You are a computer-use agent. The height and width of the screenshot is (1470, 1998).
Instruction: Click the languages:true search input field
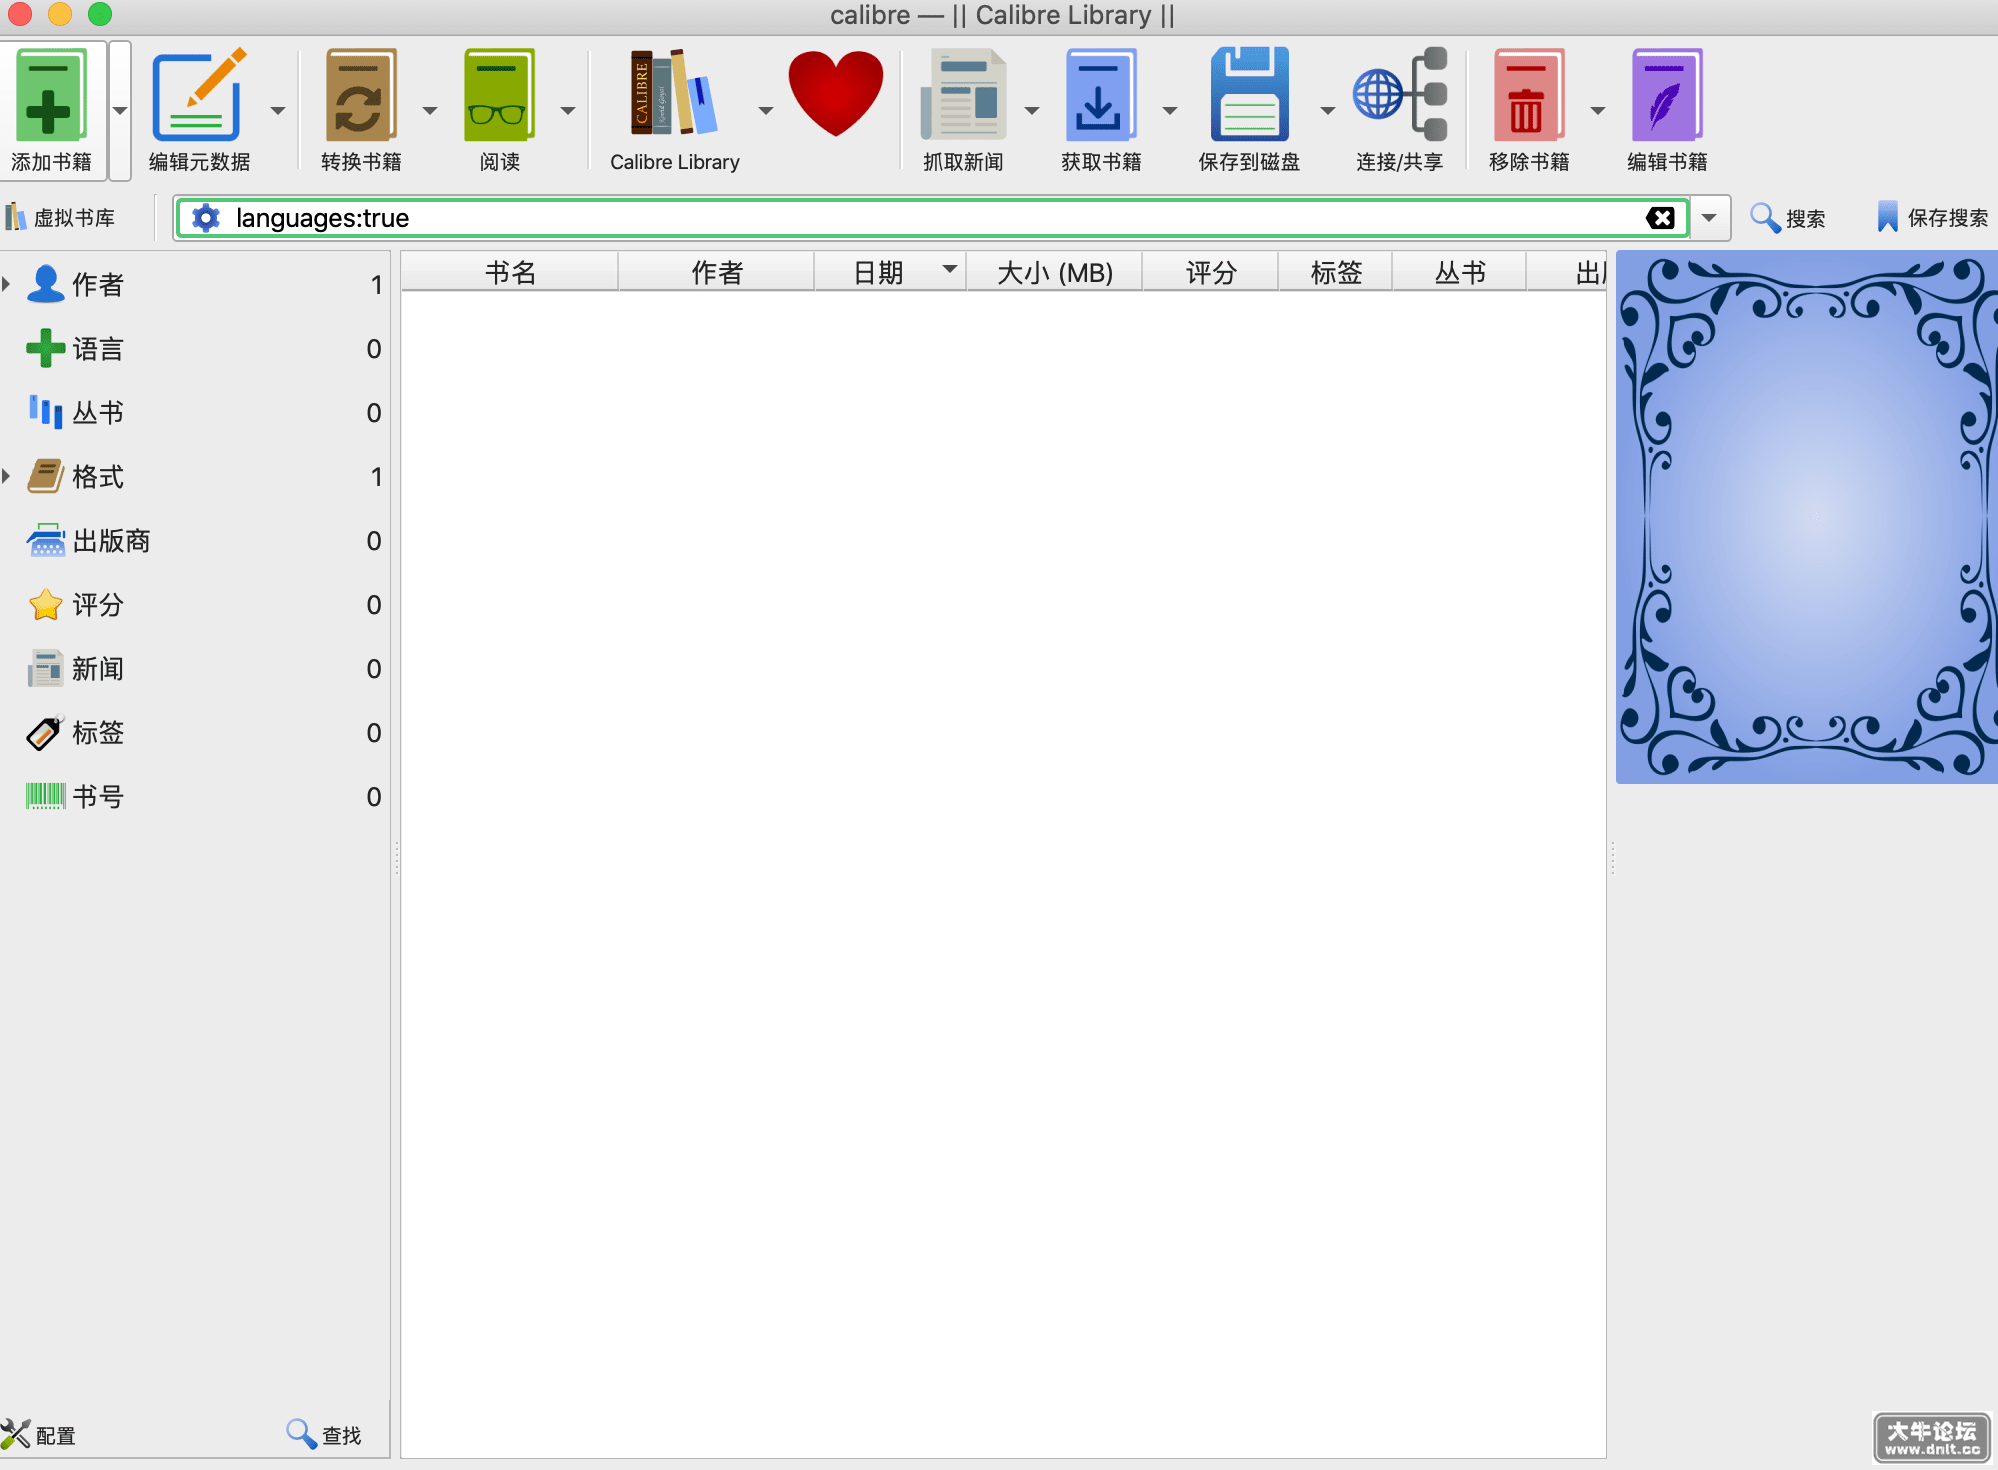930,218
